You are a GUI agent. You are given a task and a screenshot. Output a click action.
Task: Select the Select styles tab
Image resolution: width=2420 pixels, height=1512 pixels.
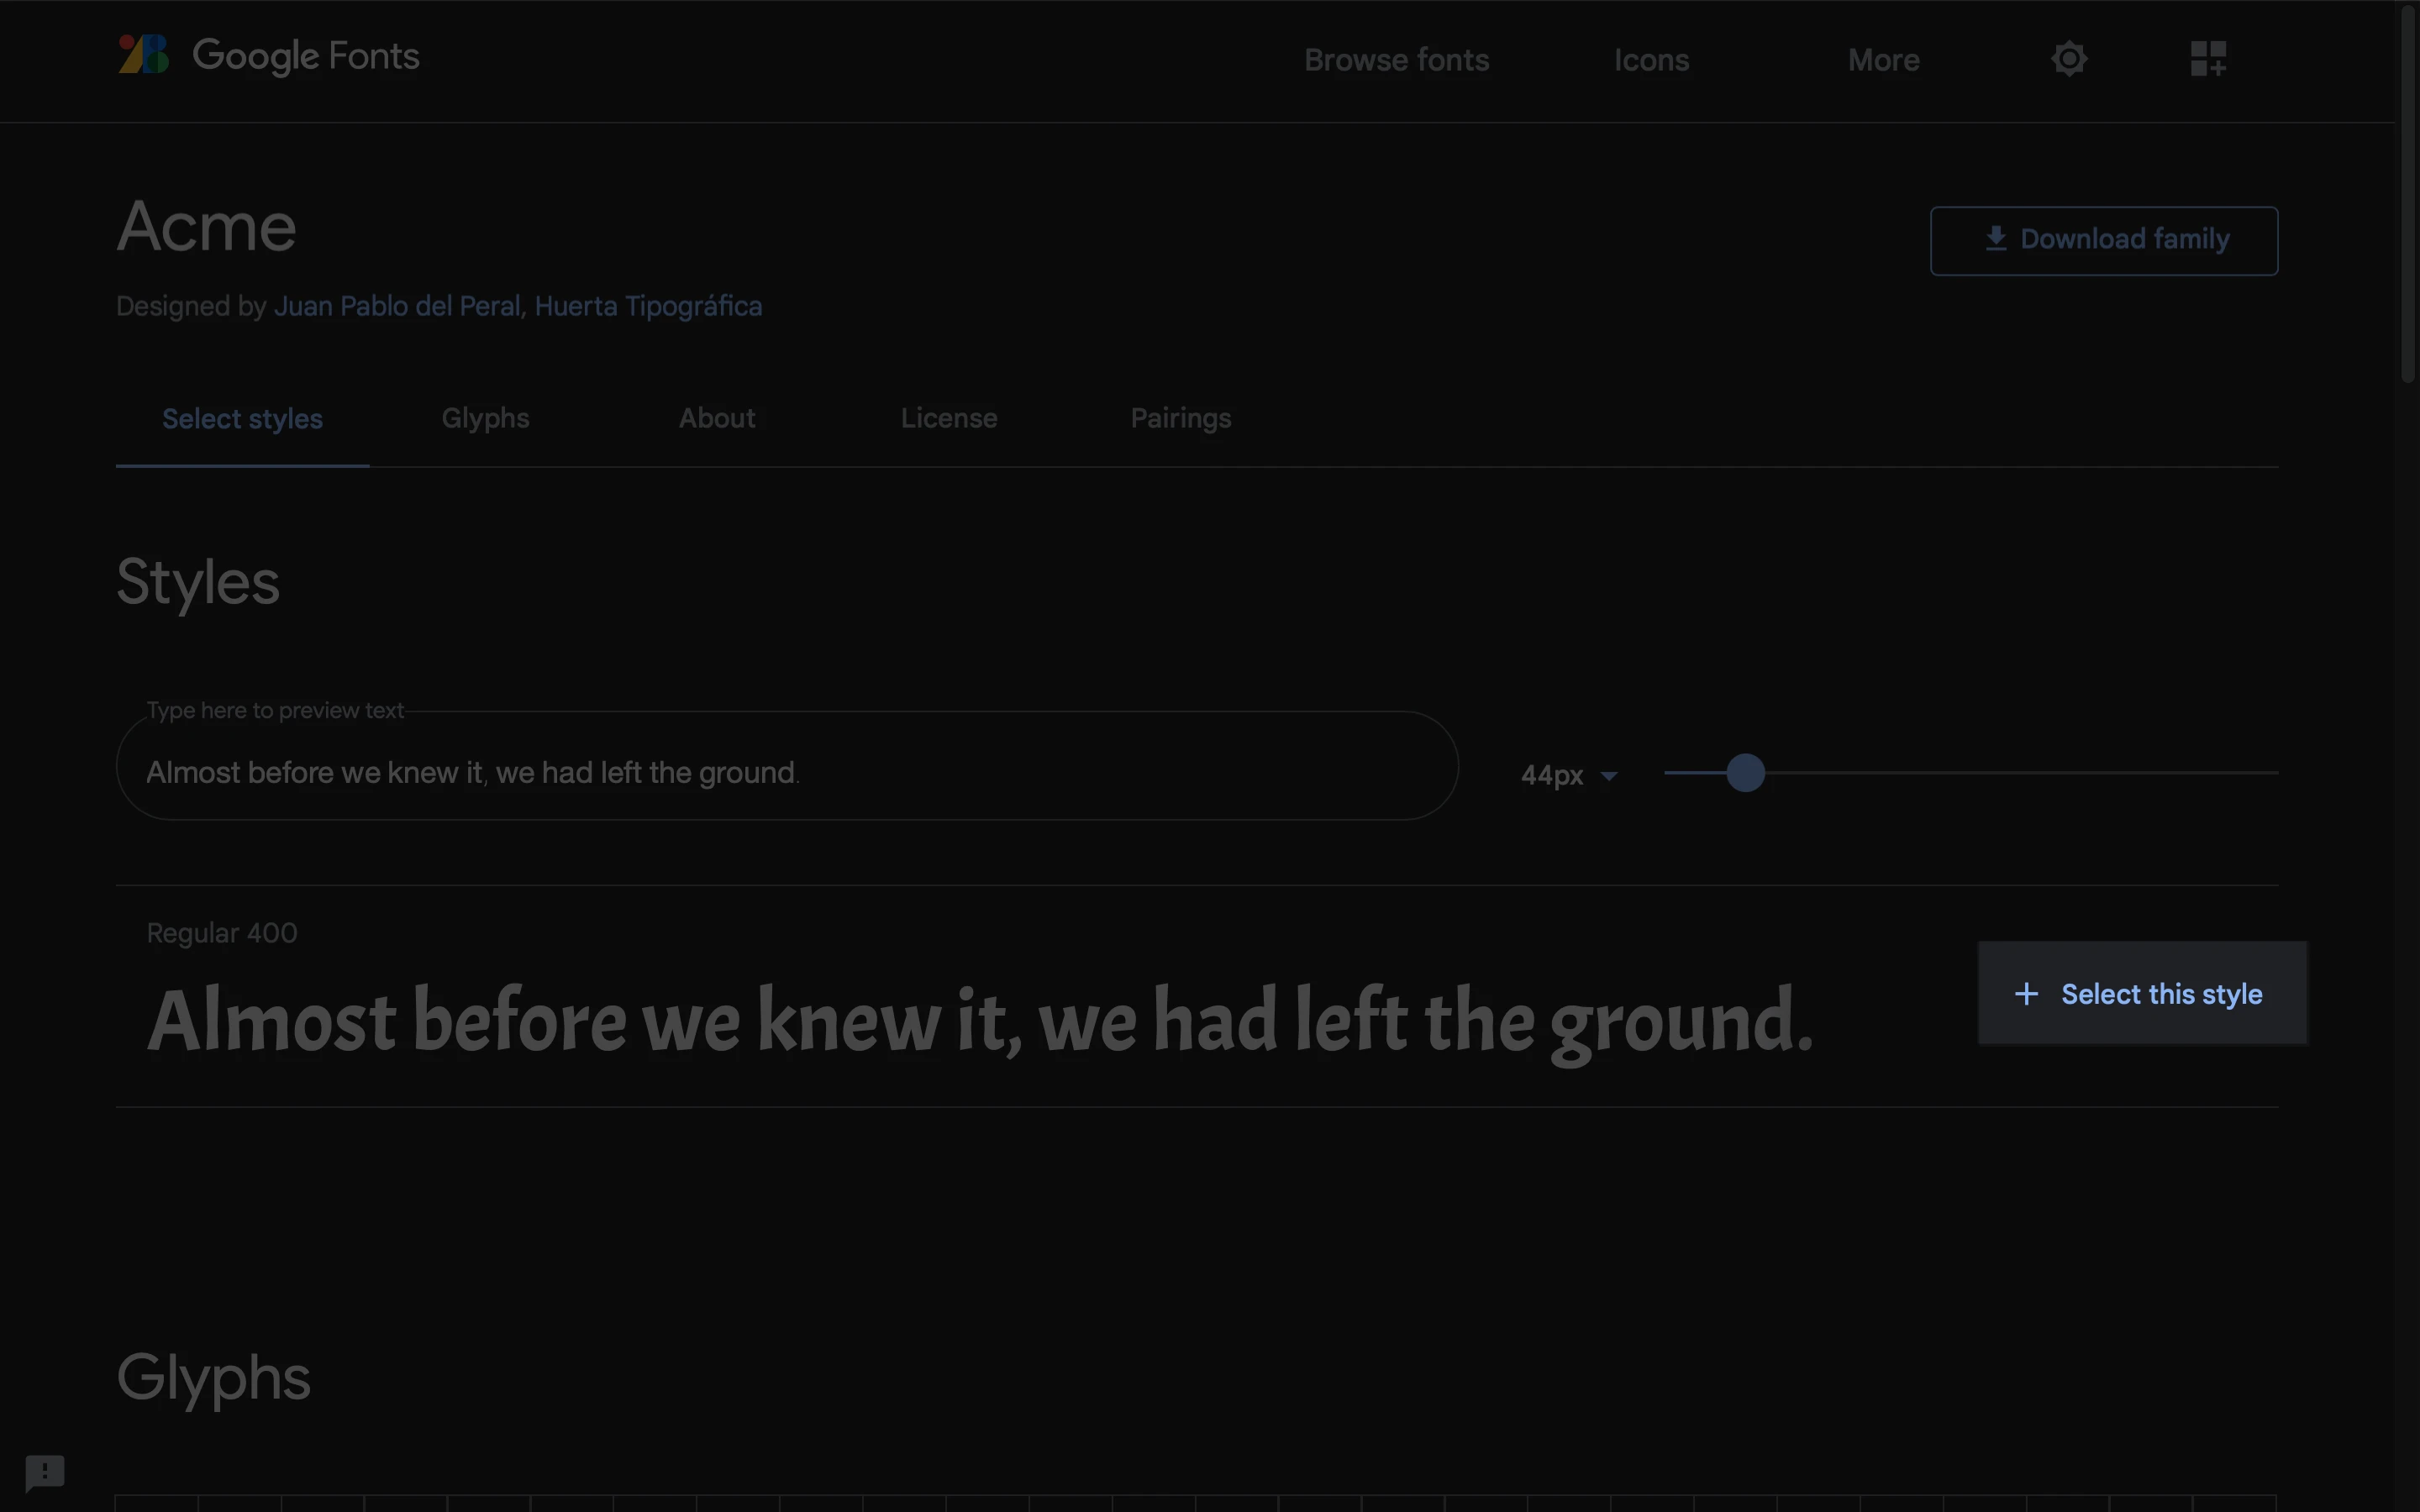pyautogui.click(x=242, y=419)
